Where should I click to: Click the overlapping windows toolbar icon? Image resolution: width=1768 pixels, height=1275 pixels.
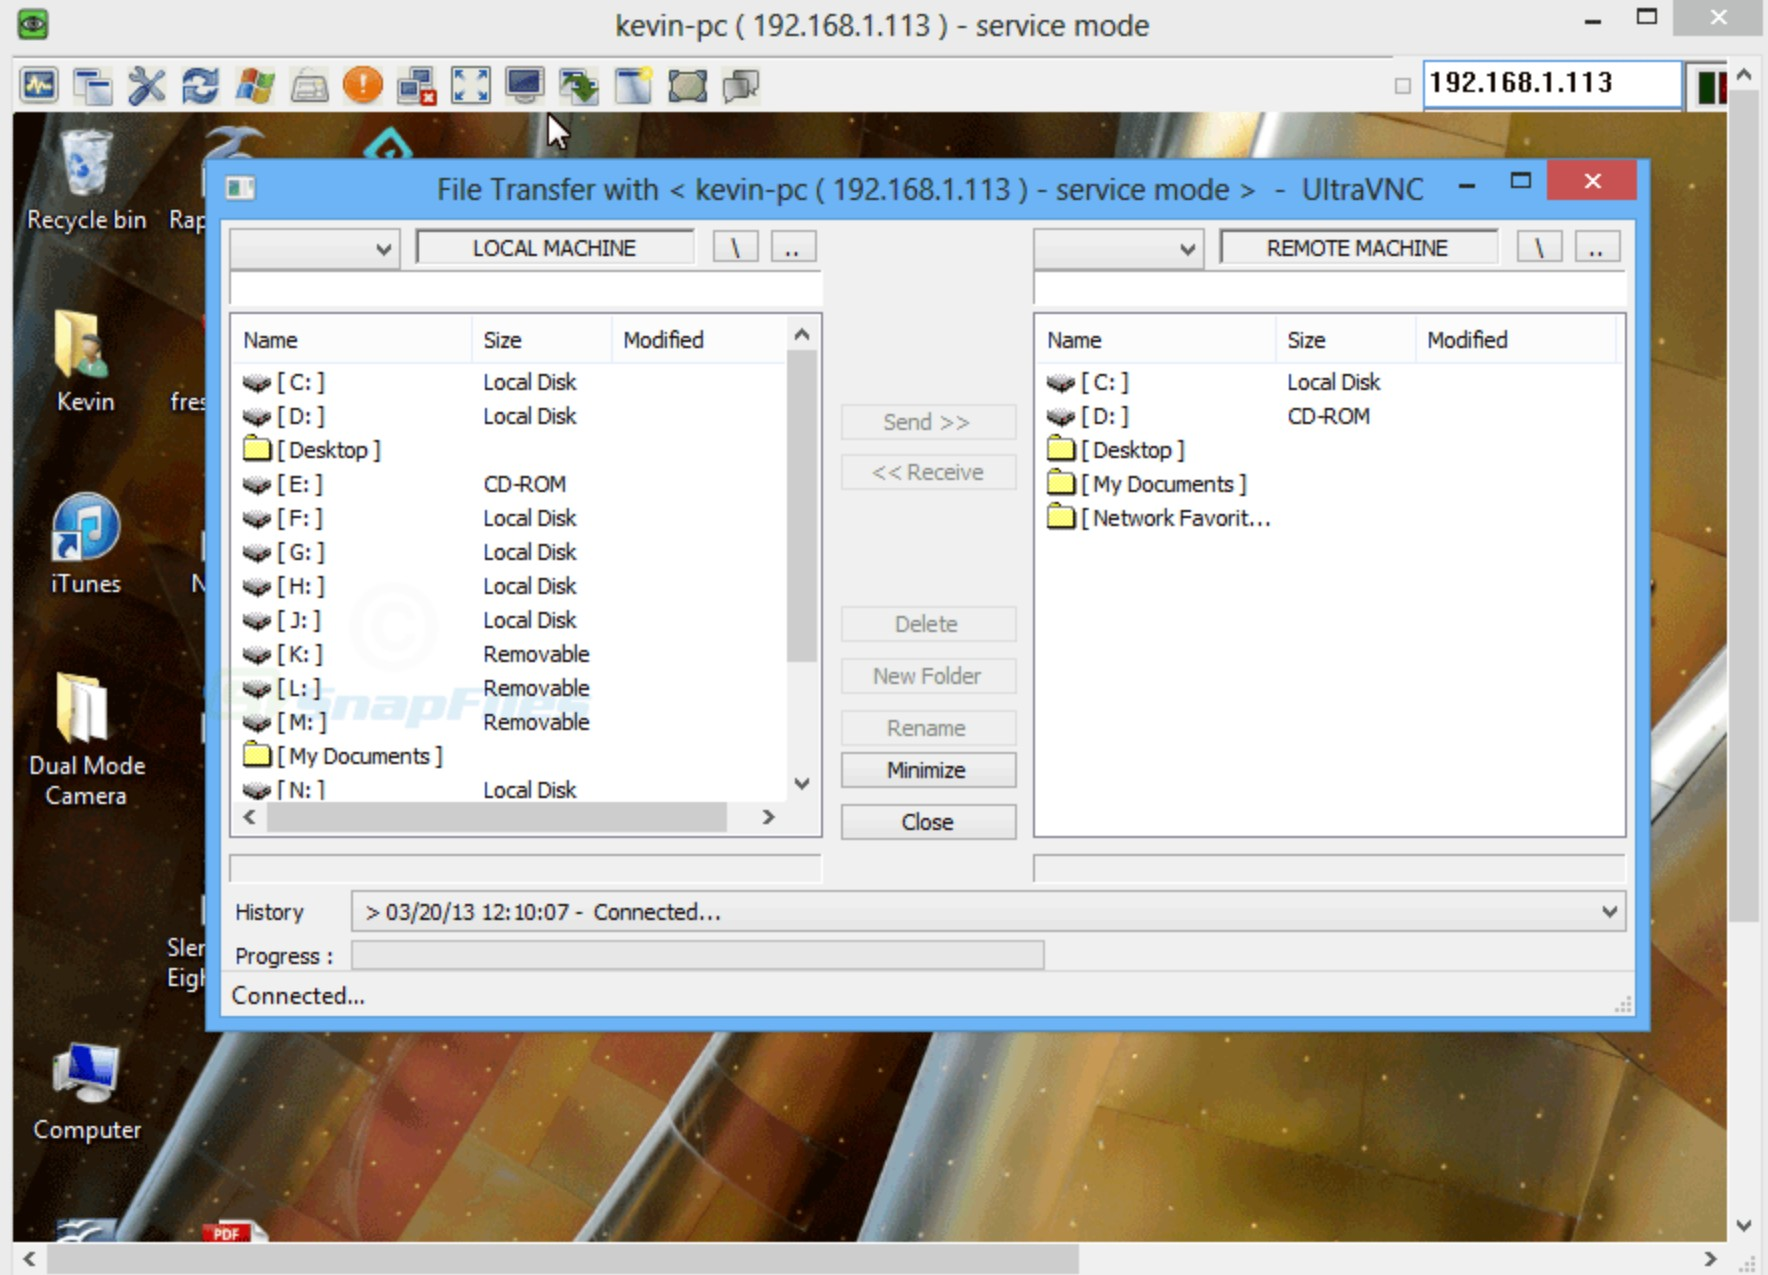93,85
